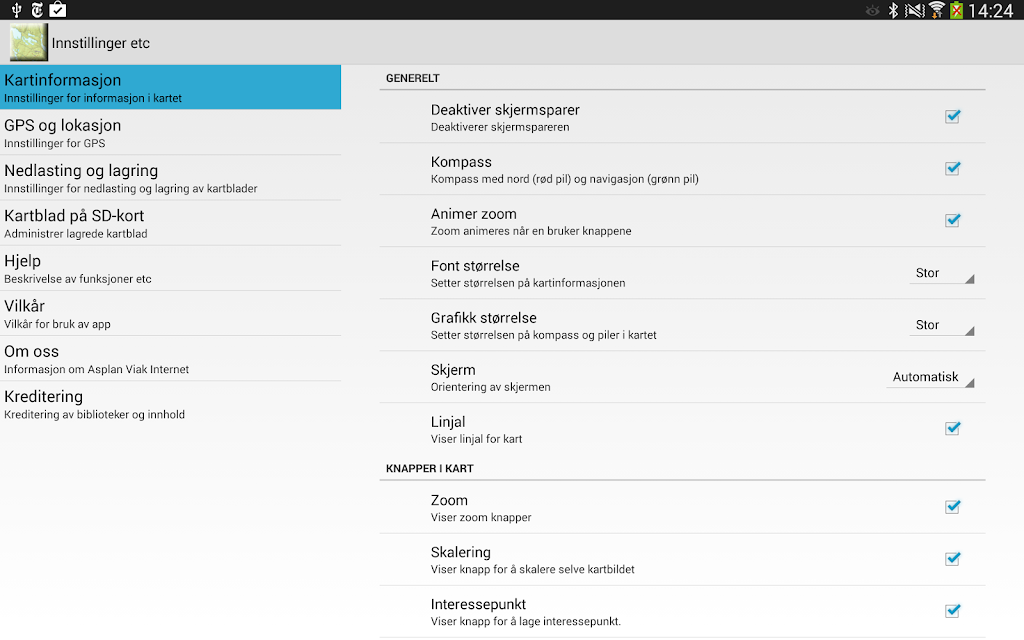Open Kartblad på SD-kort section
The width and height of the screenshot is (1024, 640).
click(170, 223)
